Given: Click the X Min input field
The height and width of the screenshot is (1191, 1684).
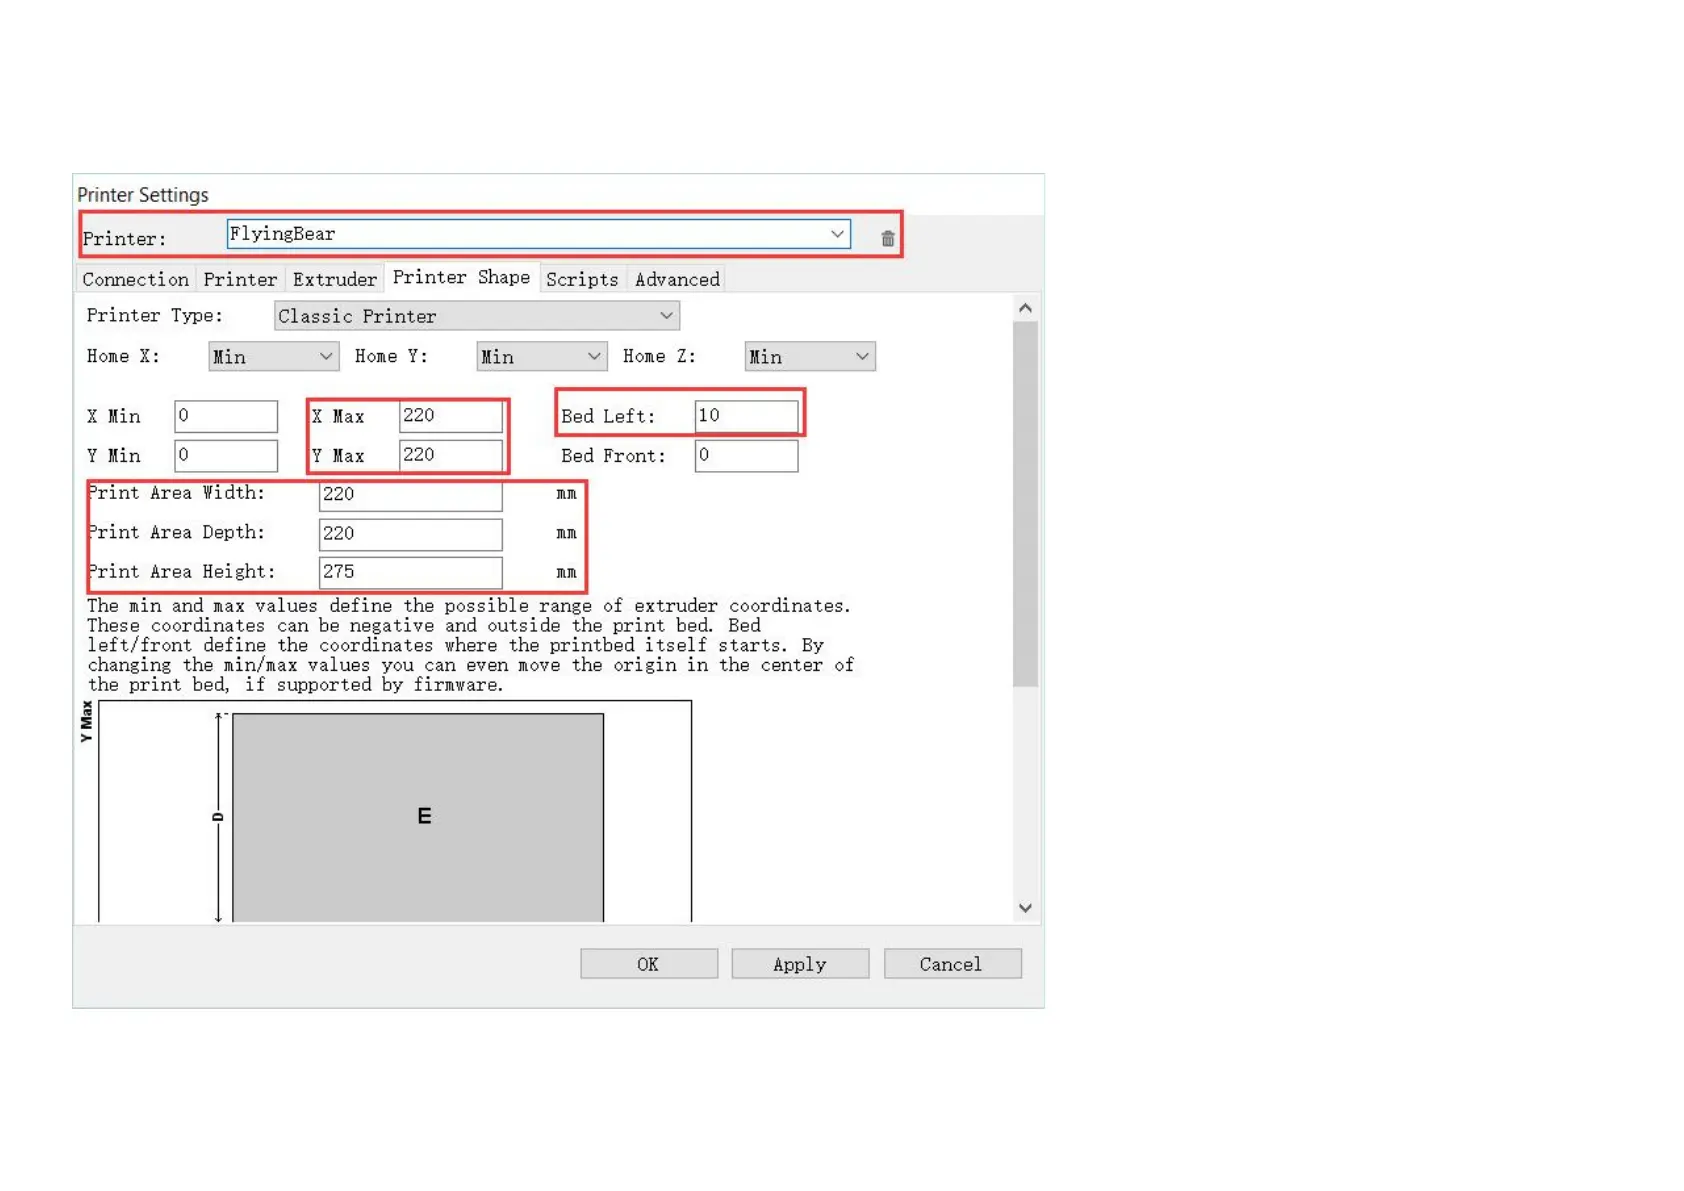Looking at the screenshot, I should (x=226, y=416).
